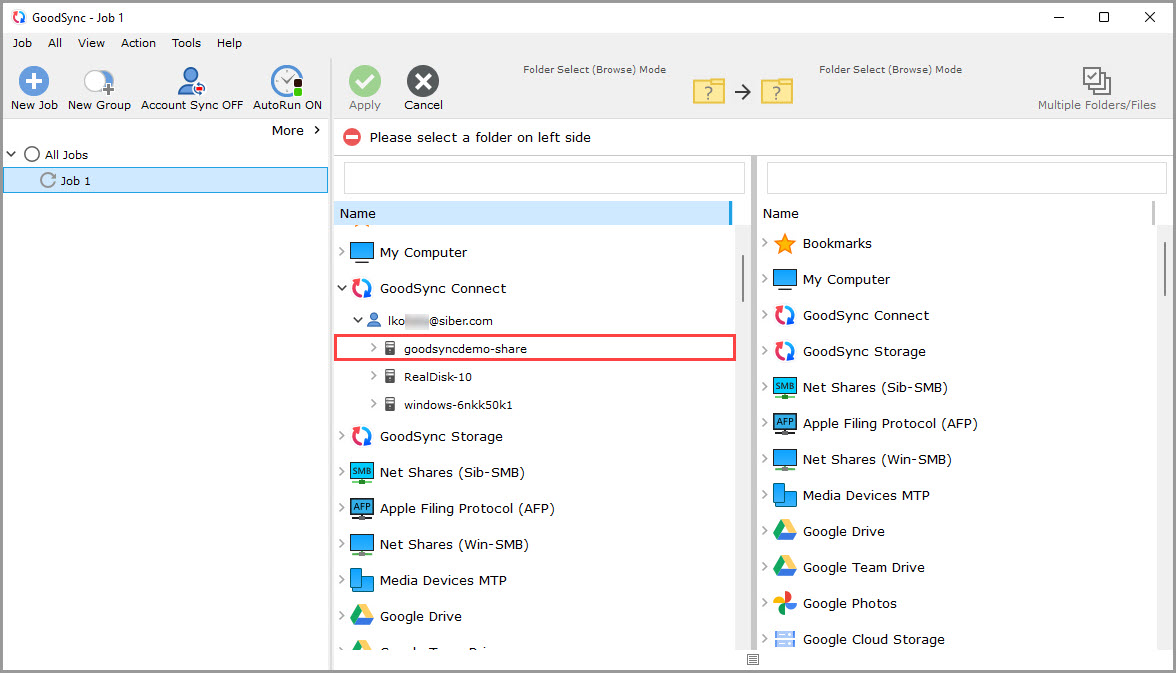Image resolution: width=1176 pixels, height=673 pixels.
Task: Select RealDisk-10 in left pane
Action: pos(438,377)
